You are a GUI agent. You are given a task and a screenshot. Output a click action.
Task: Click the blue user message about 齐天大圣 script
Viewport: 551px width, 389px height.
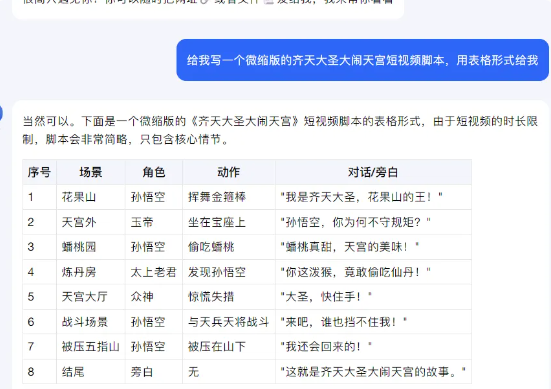click(x=362, y=60)
